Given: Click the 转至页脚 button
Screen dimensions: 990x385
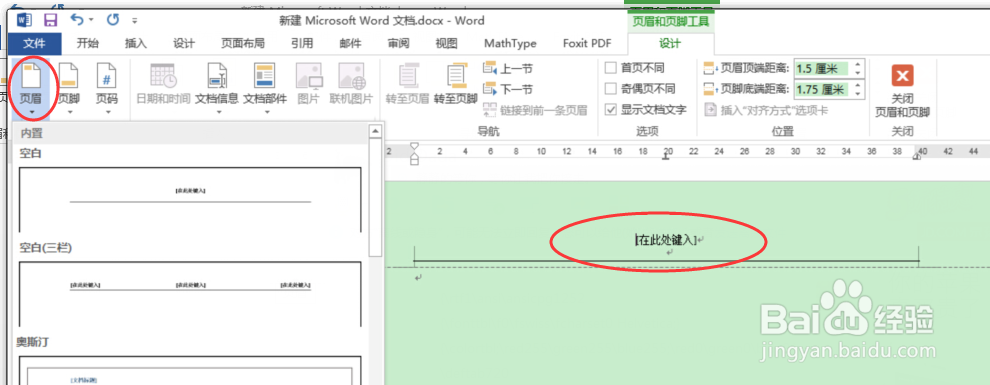Looking at the screenshot, I should [x=455, y=85].
